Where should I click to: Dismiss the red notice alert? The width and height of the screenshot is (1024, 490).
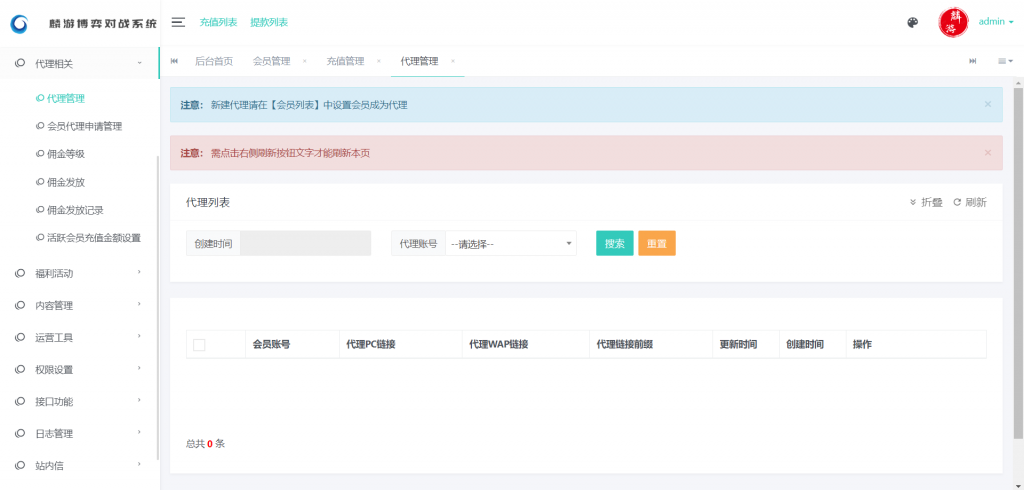click(x=987, y=152)
